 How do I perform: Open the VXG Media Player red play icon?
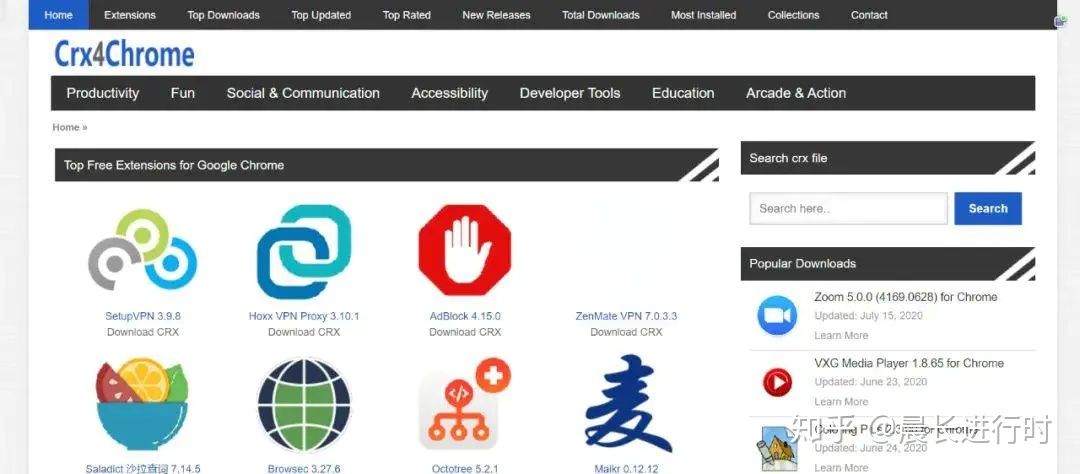pyautogui.click(x=777, y=382)
